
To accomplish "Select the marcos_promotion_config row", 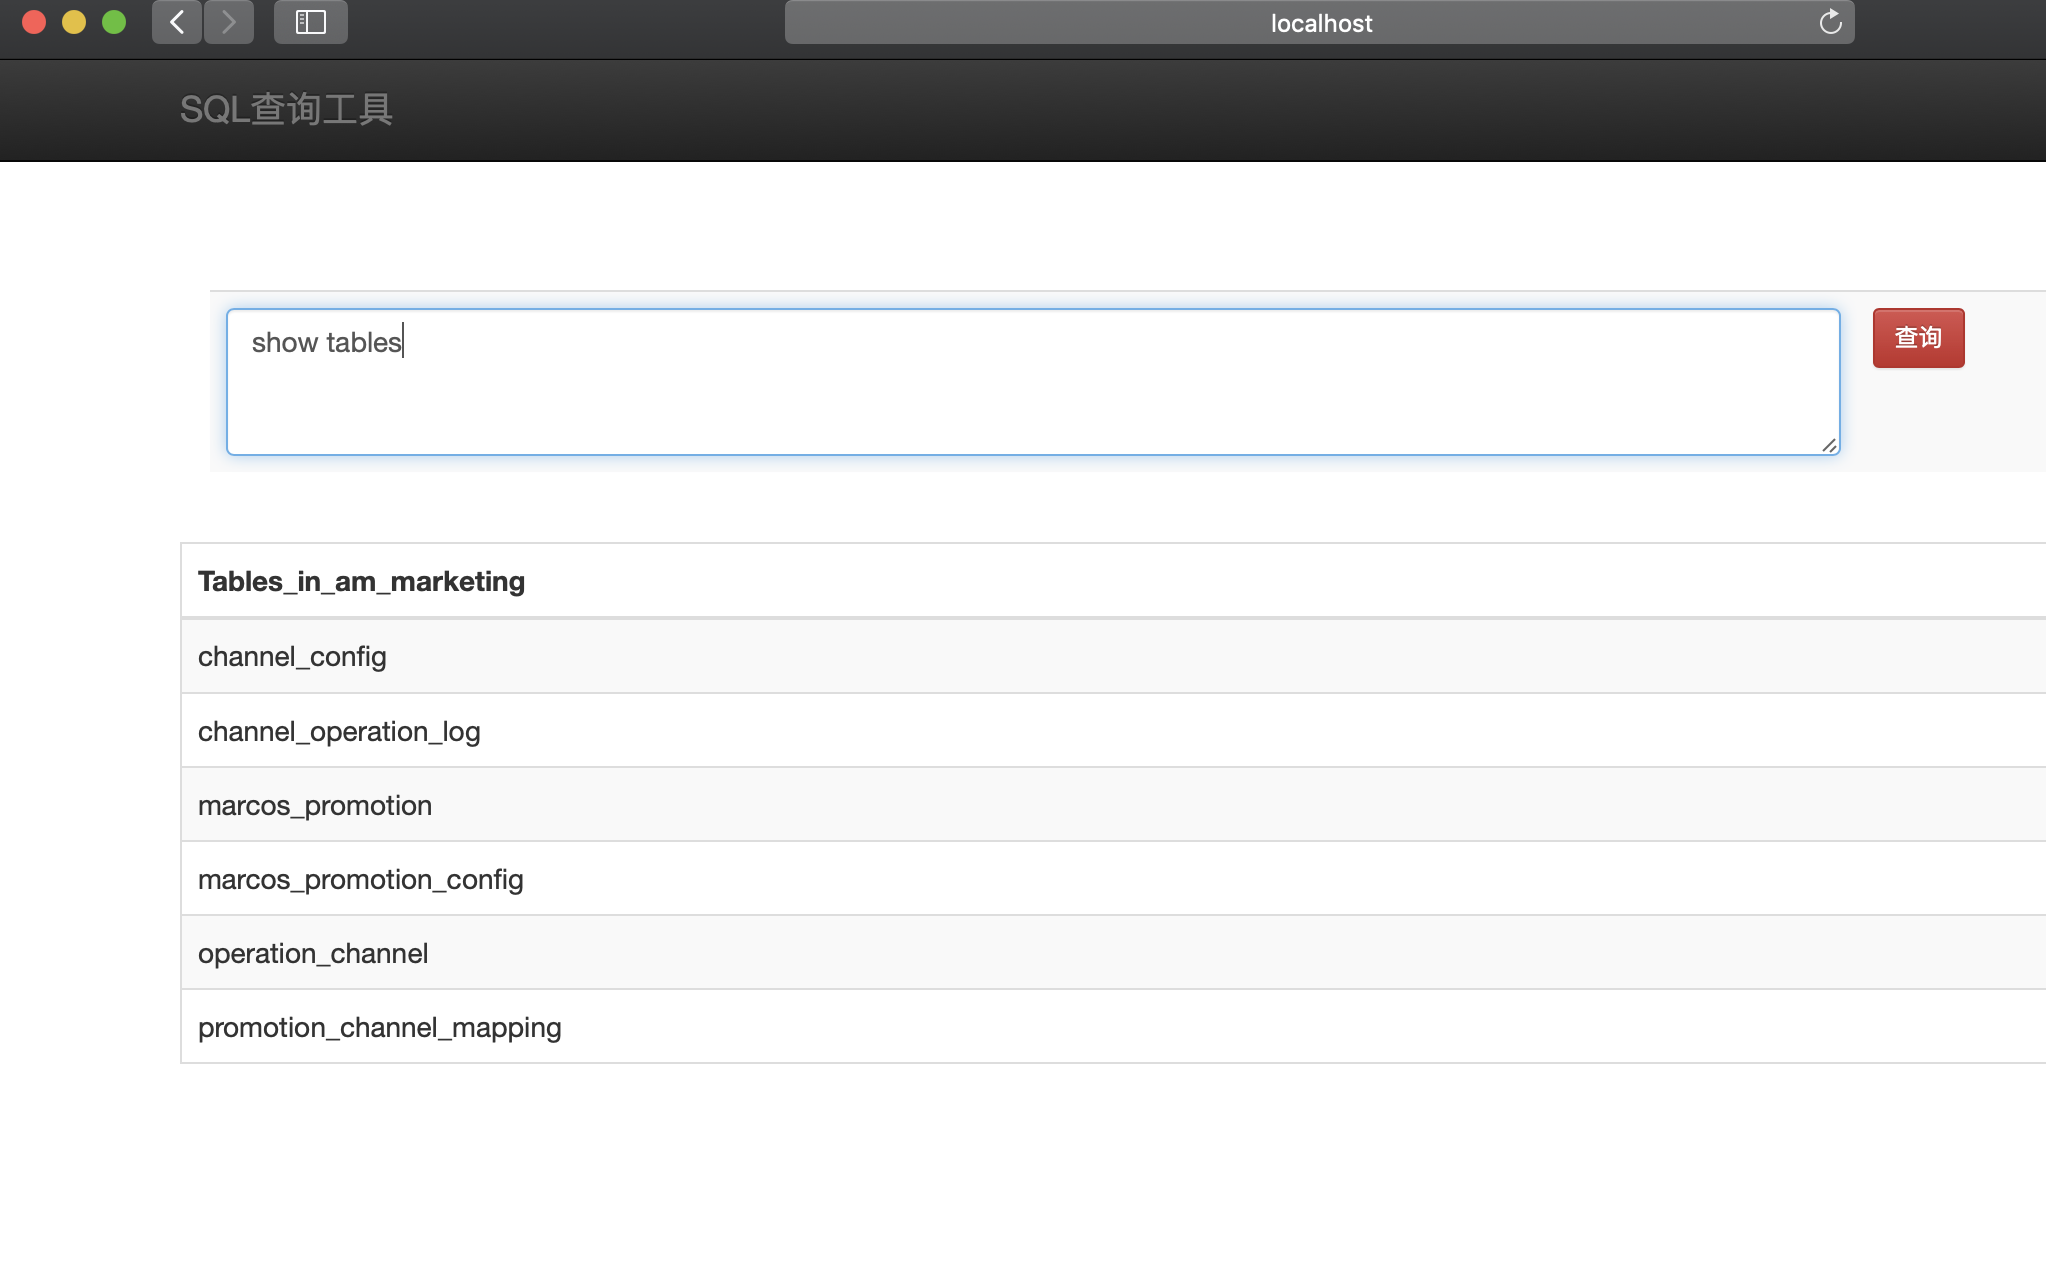I will [360, 879].
